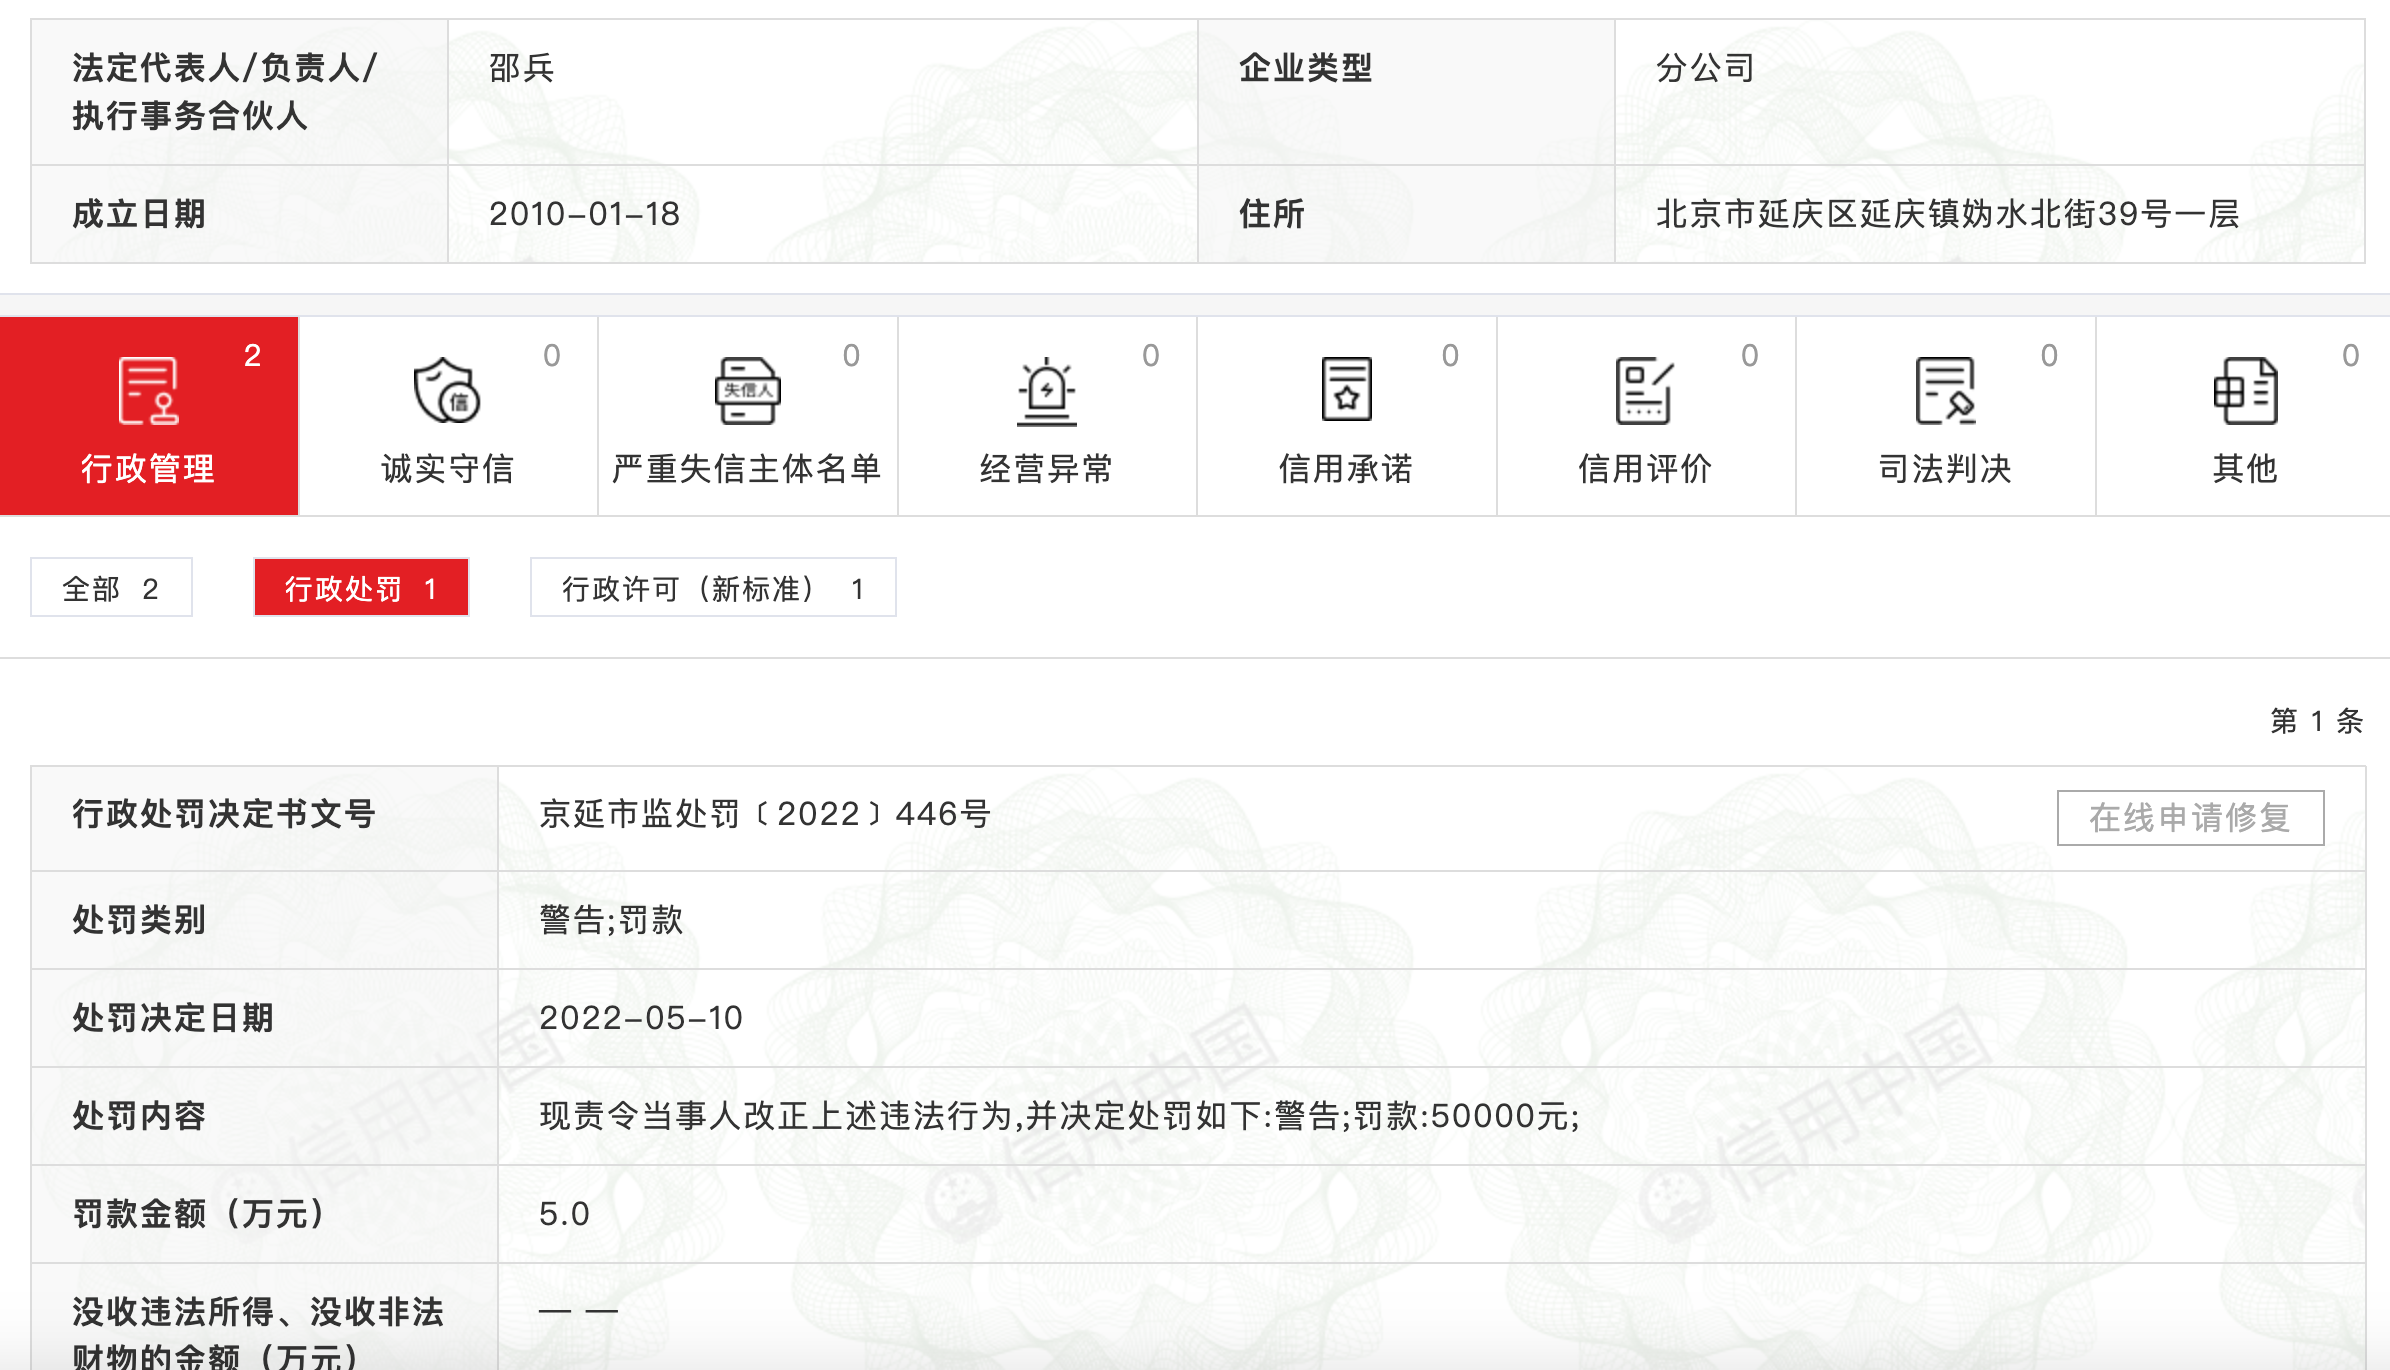The image size is (2390, 1370).
Task: Click the address 北京市延庆区延庆镇妫水北街39号一层
Action: [1947, 214]
